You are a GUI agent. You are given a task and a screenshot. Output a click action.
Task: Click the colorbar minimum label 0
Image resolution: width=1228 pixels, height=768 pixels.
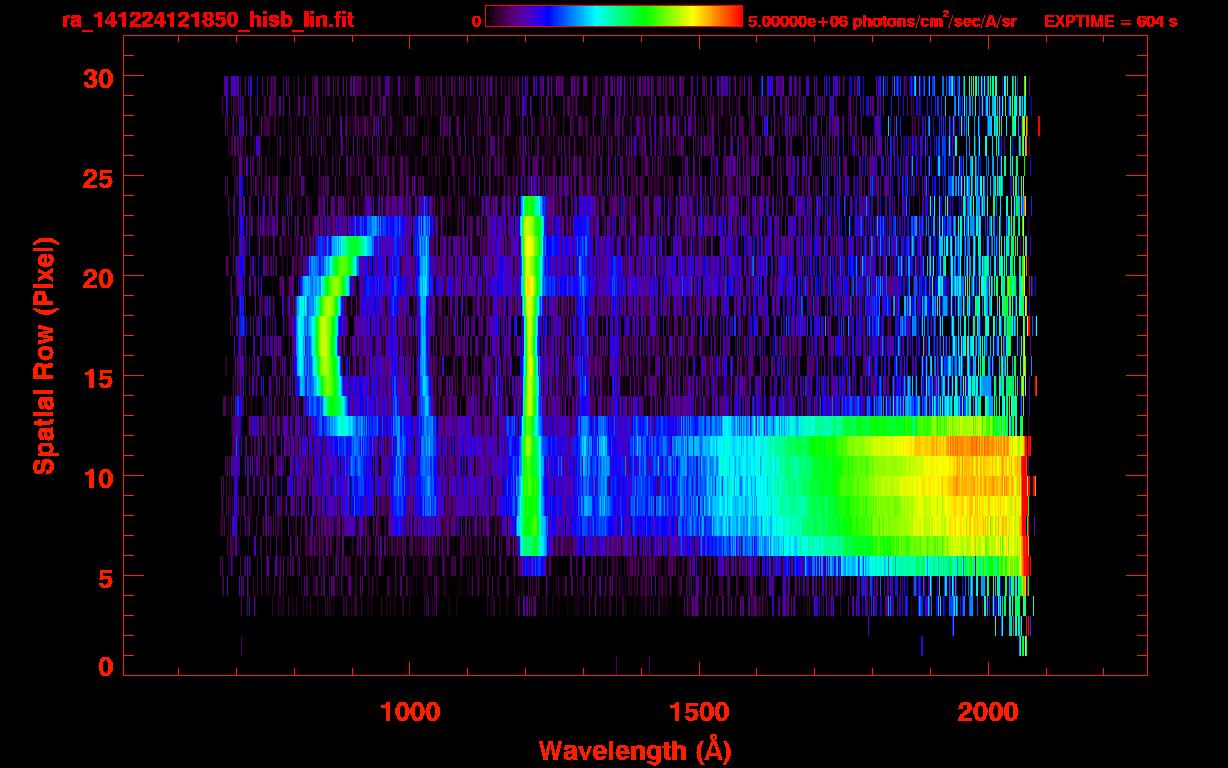pos(477,22)
